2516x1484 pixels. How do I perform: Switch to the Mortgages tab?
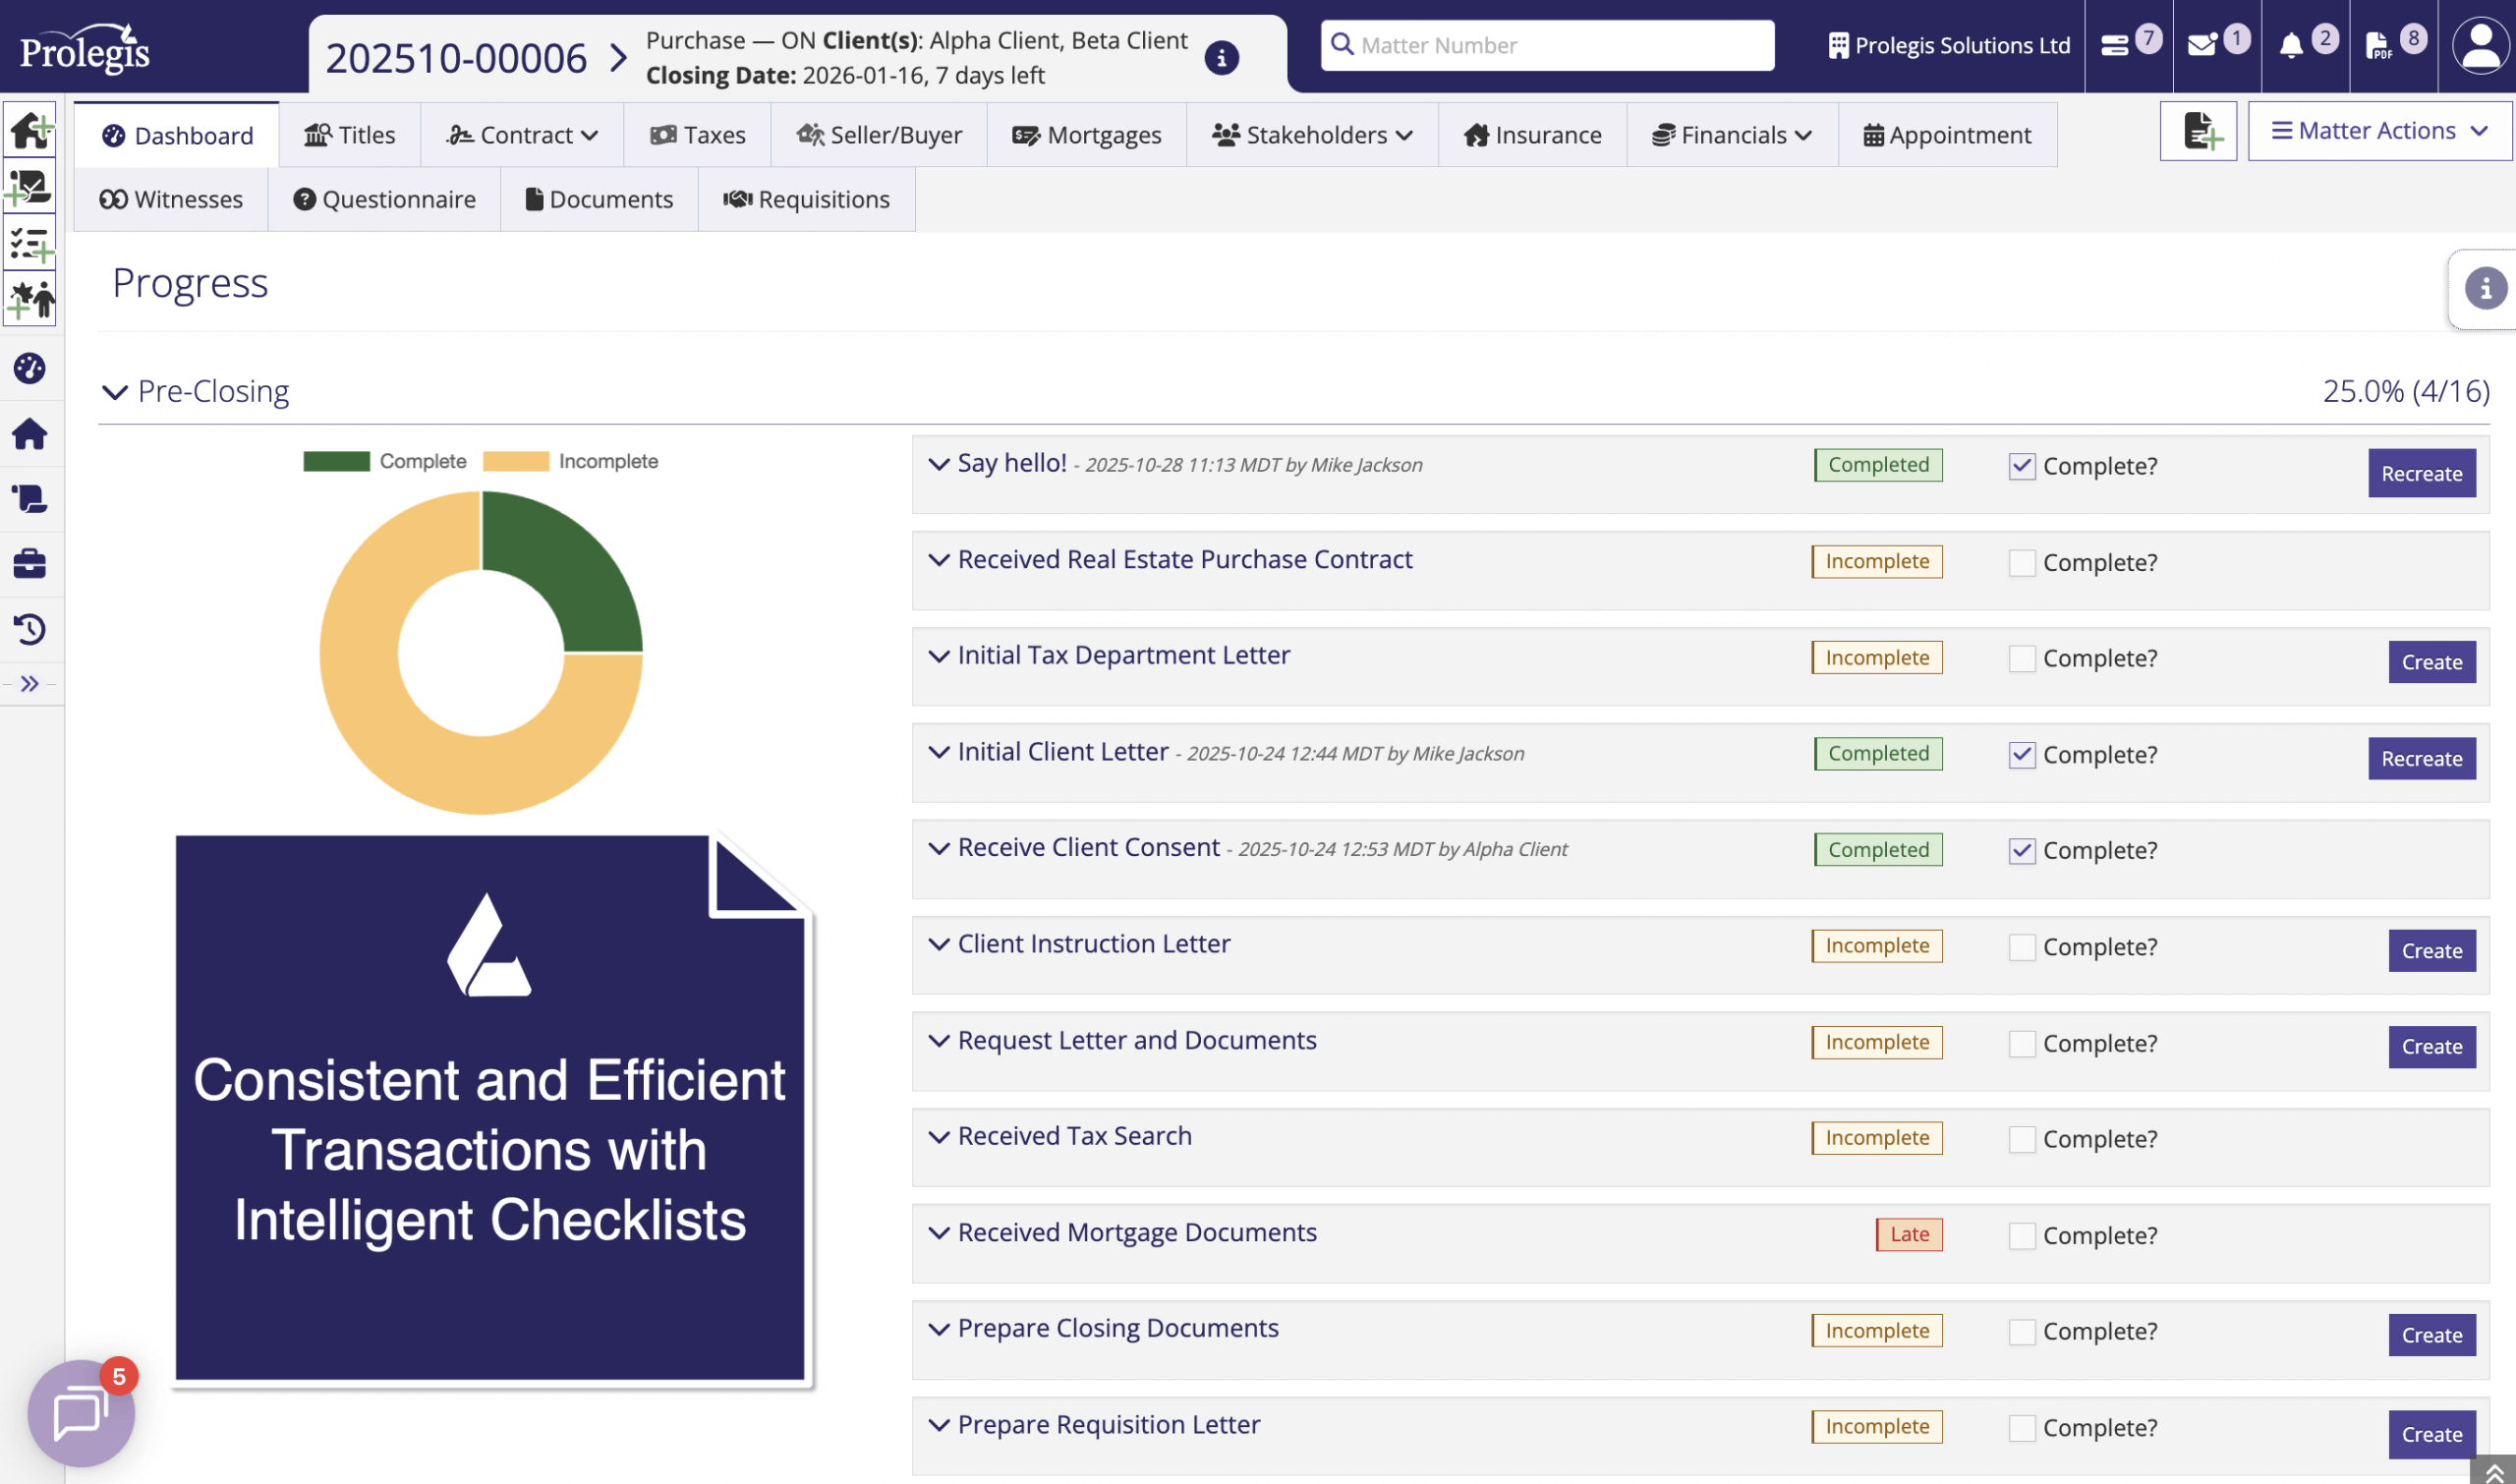click(x=1087, y=135)
